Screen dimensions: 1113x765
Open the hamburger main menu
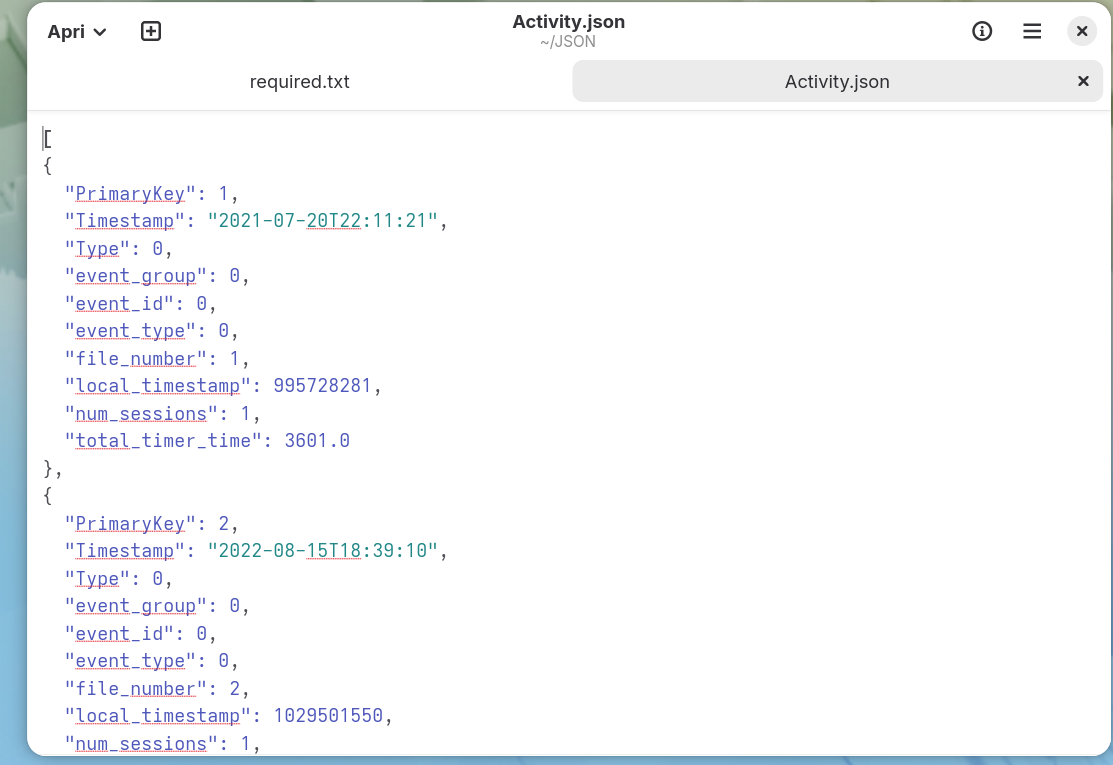[x=1031, y=31]
